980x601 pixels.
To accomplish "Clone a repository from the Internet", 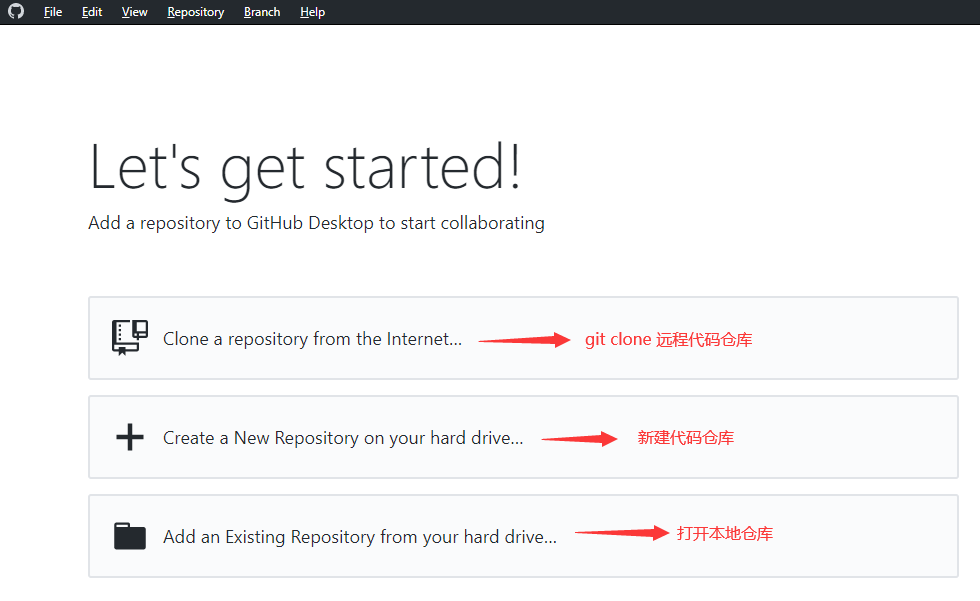I will (523, 338).
